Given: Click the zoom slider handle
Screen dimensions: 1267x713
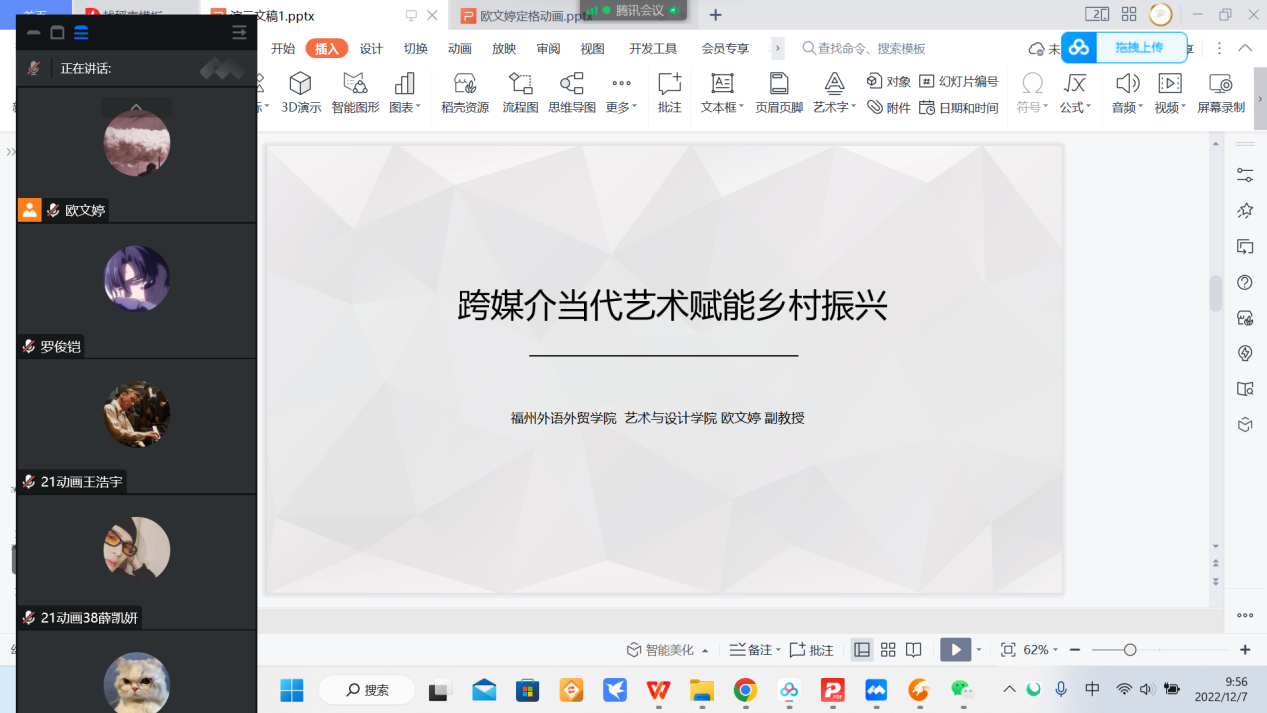Looking at the screenshot, I should click(x=1130, y=650).
